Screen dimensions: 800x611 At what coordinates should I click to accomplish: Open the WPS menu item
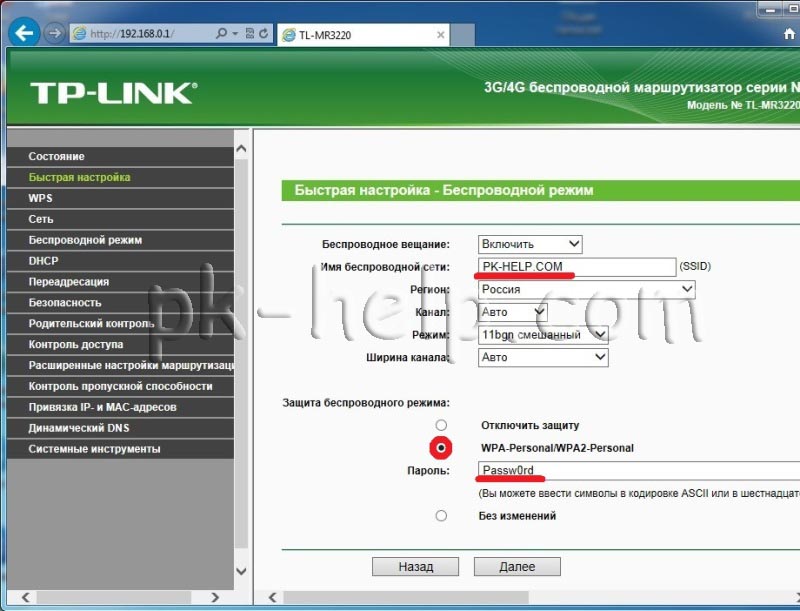point(120,198)
